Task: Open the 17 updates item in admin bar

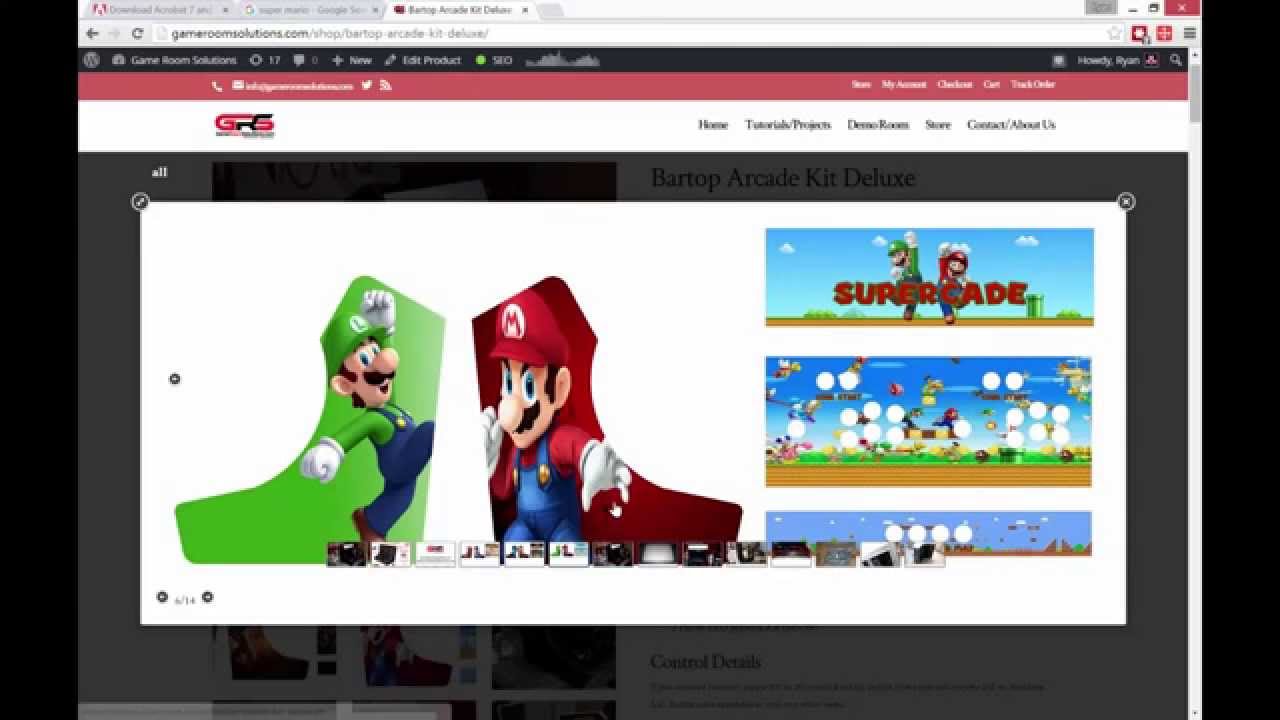Action: click(265, 60)
